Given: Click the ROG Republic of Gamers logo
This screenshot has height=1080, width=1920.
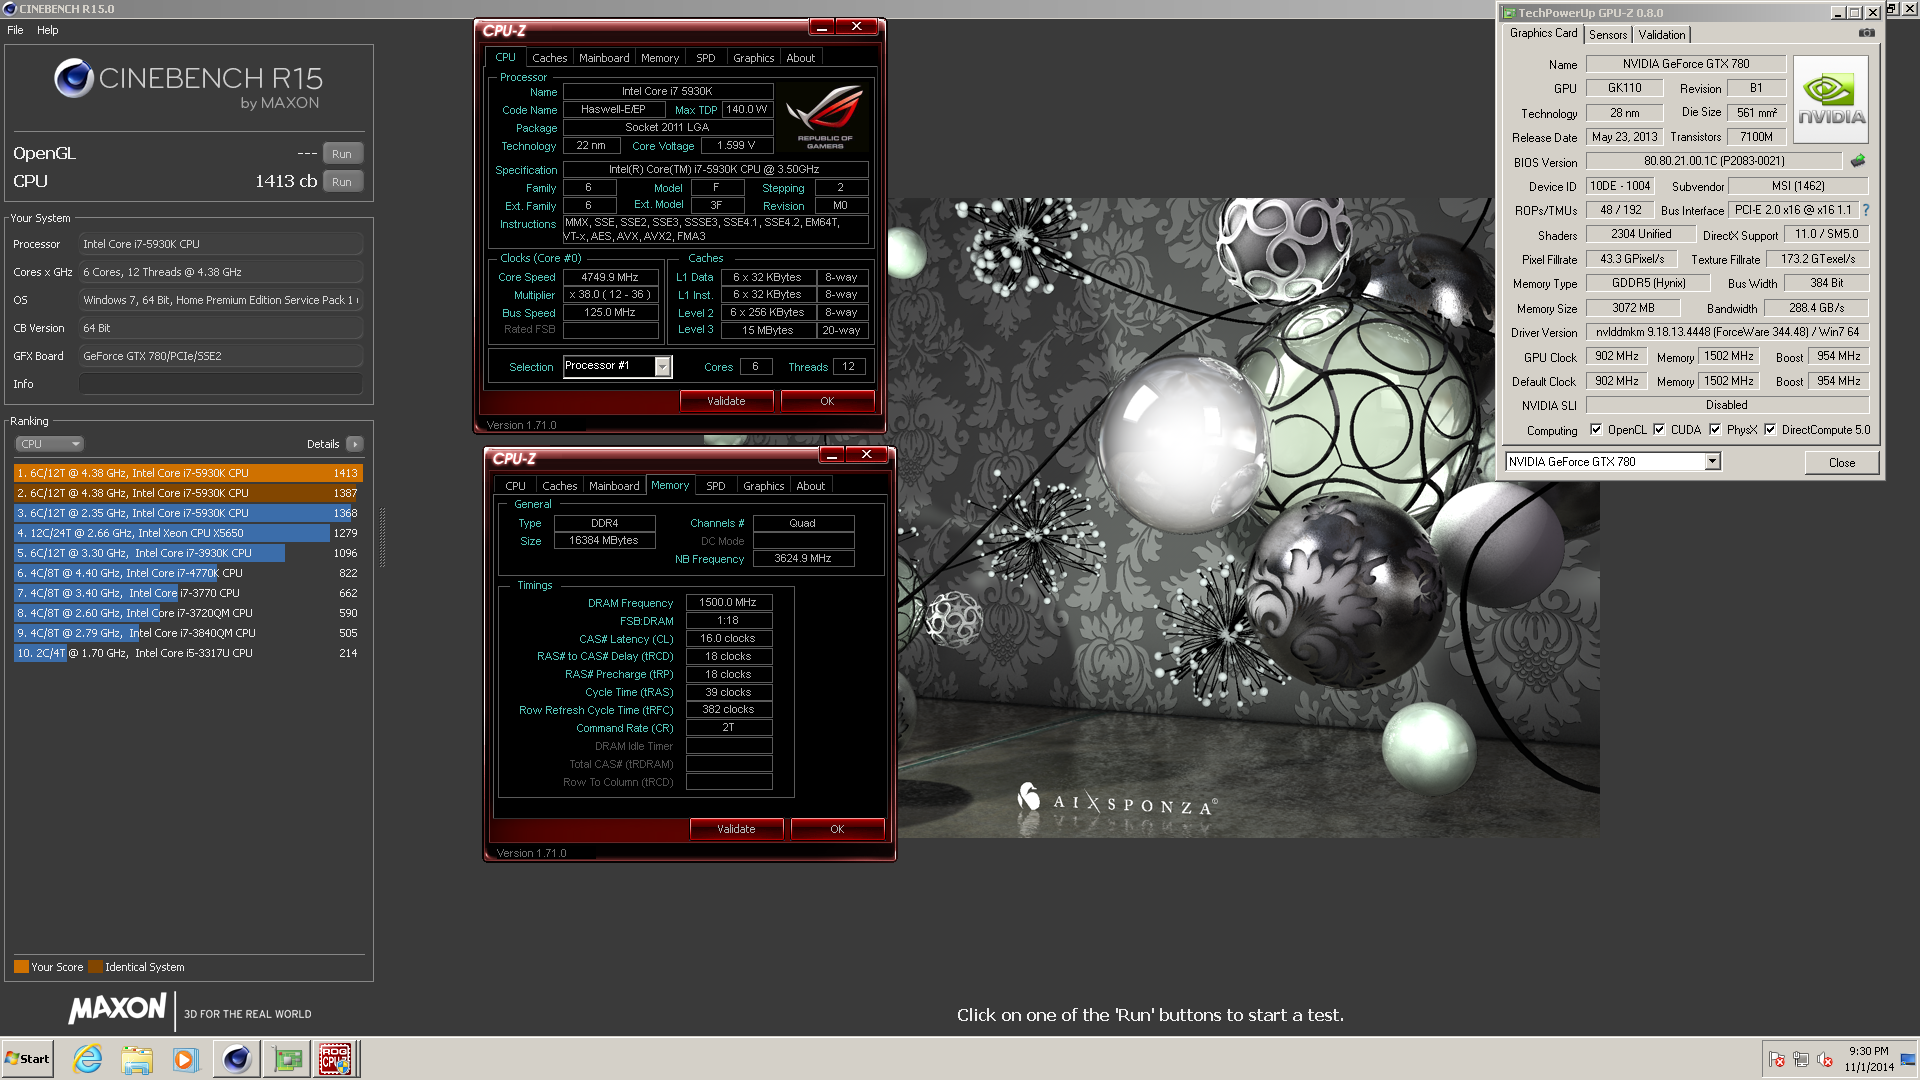Looking at the screenshot, I should [825, 117].
